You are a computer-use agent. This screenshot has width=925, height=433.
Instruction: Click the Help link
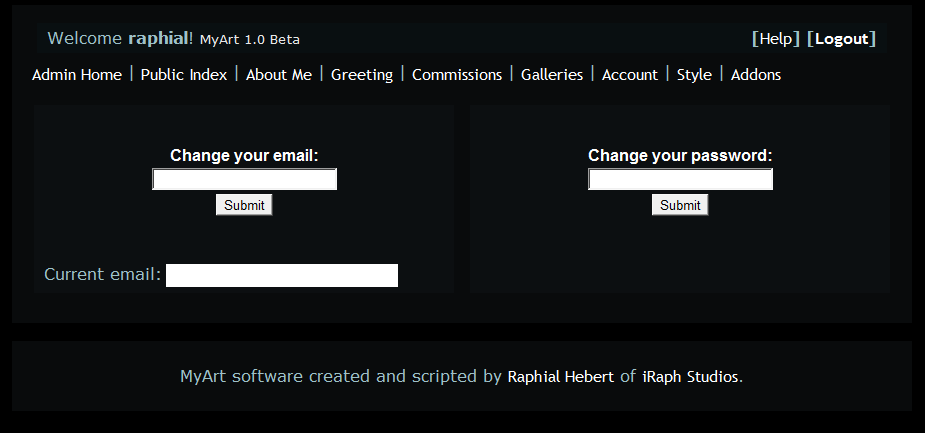[x=776, y=39]
